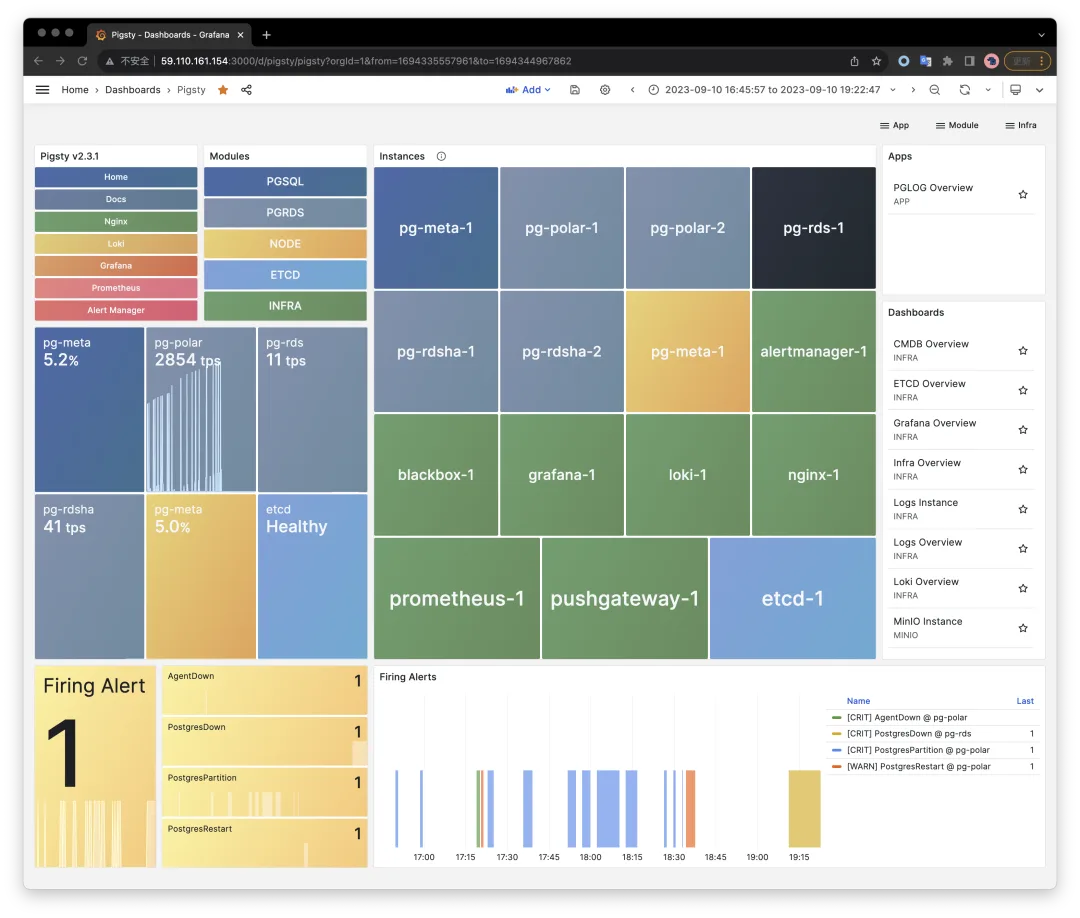
Task: Open the Infra links menu
Action: pos(1021,125)
